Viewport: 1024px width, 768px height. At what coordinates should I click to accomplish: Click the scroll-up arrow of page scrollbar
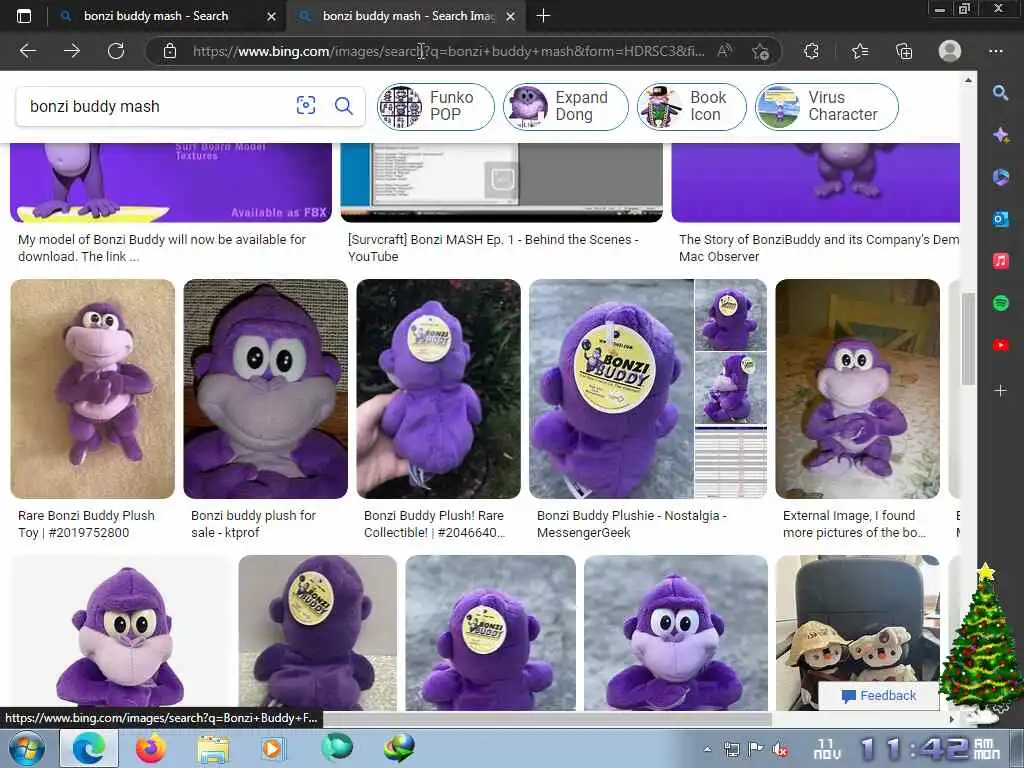click(x=968, y=80)
